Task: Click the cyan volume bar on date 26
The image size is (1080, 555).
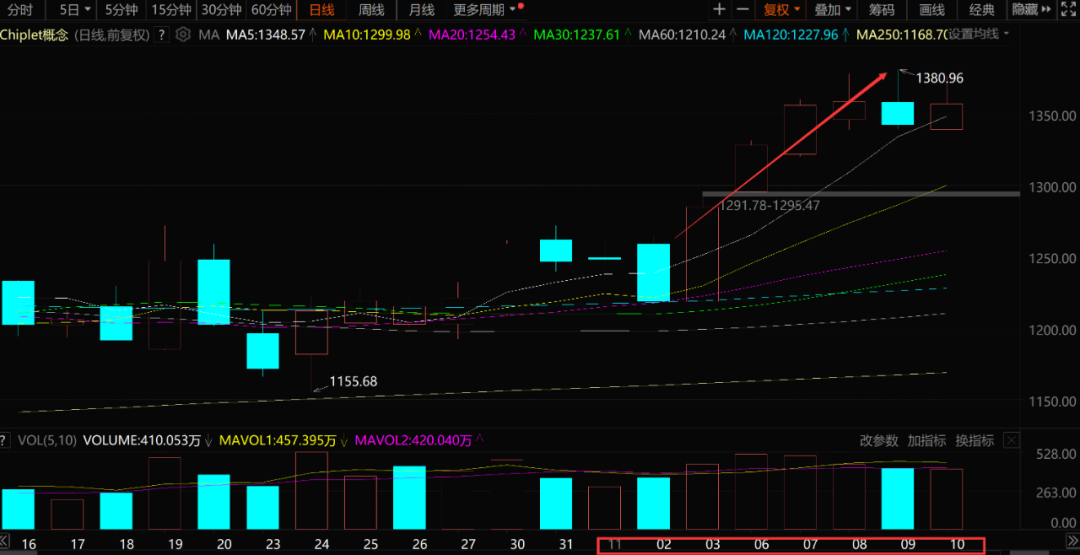Action: [x=409, y=498]
